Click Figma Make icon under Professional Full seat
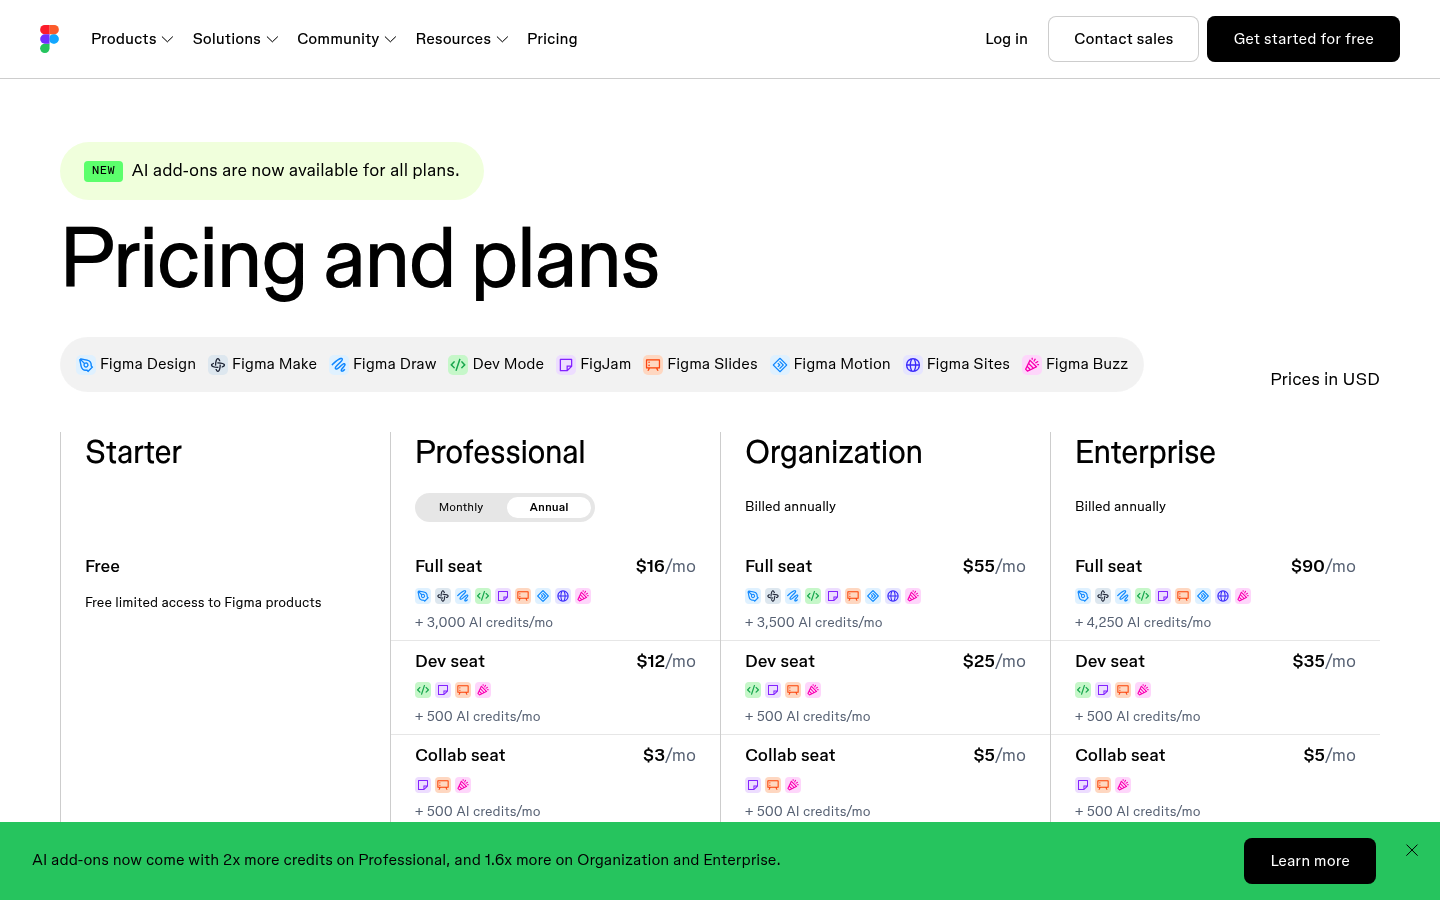 click(x=443, y=596)
